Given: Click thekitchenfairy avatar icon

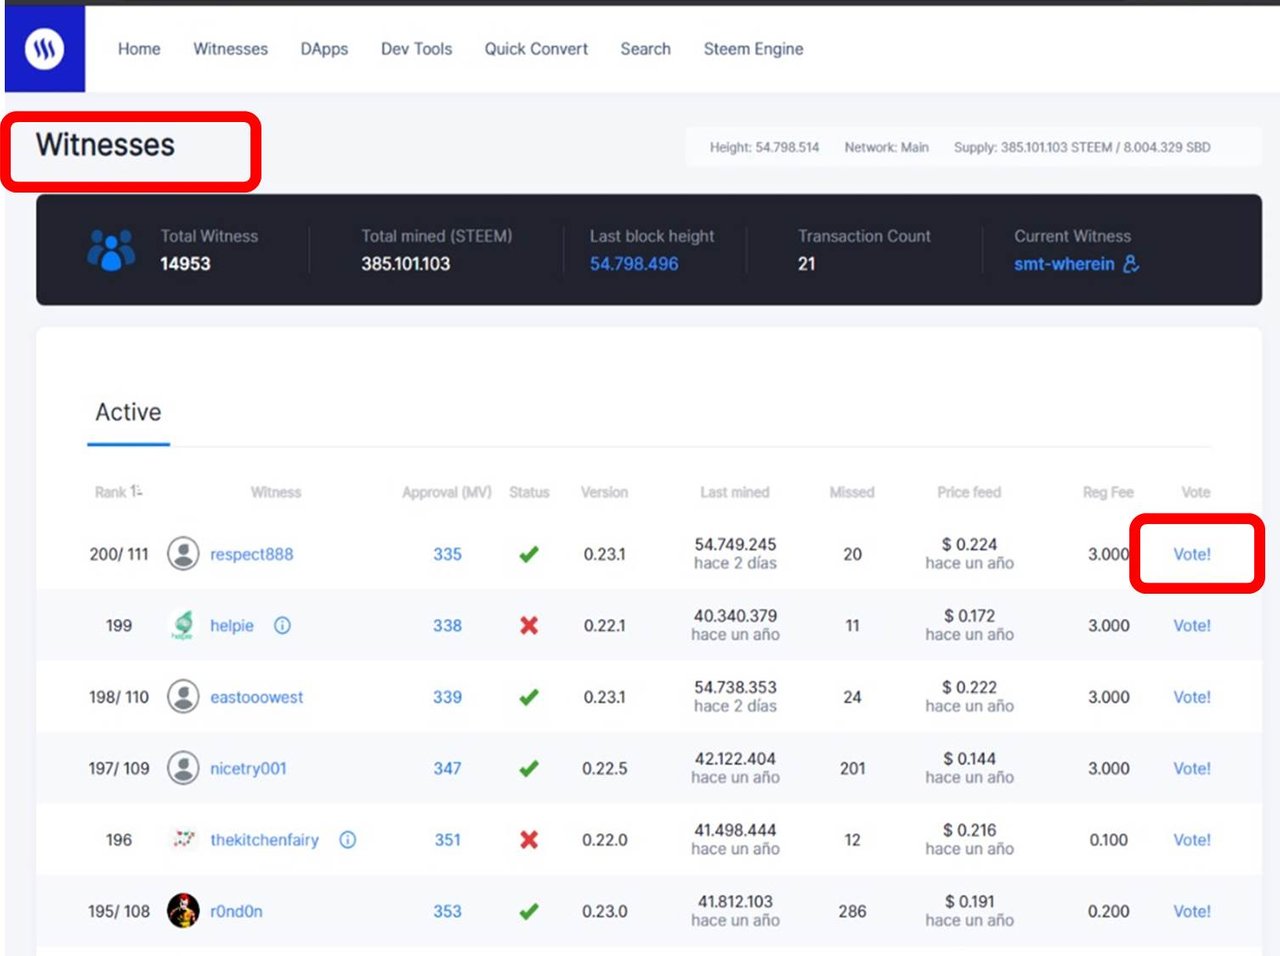Looking at the screenshot, I should (x=183, y=839).
